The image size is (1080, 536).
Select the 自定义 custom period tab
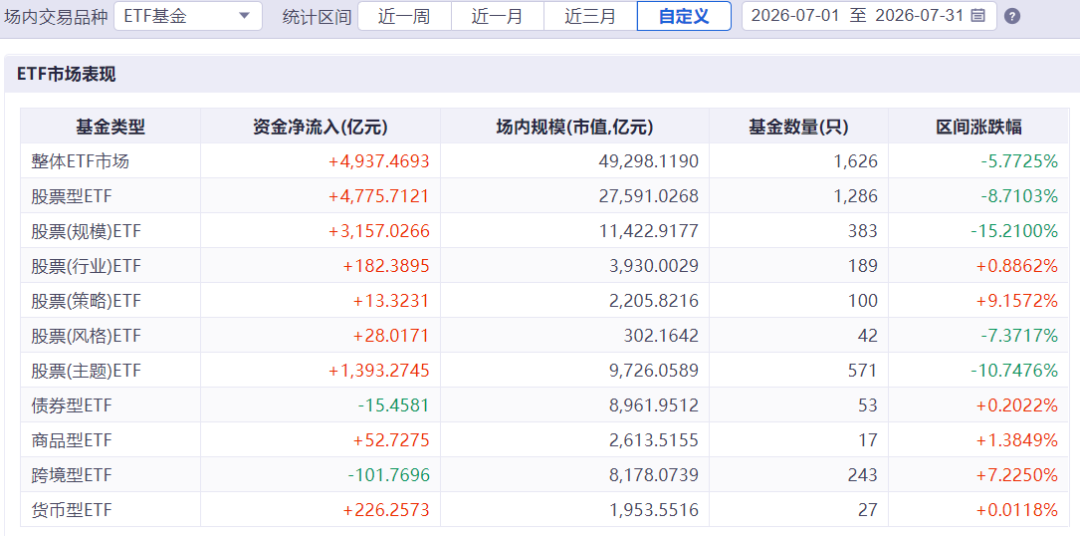(x=684, y=16)
